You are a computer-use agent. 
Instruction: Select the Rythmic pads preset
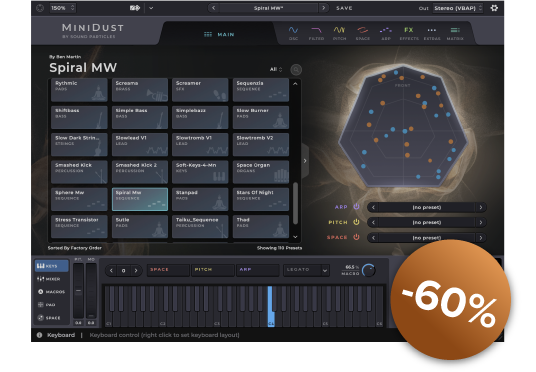pos(79,90)
